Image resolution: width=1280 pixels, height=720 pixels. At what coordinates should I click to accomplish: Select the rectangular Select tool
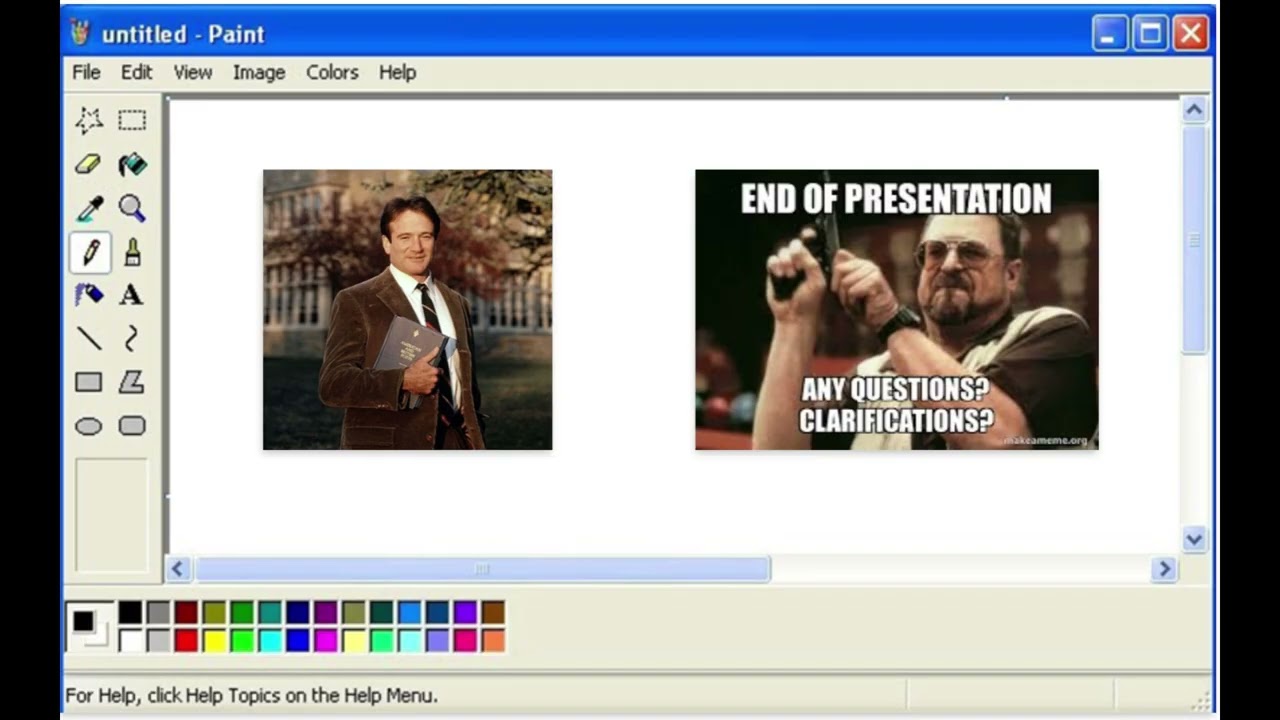point(132,121)
